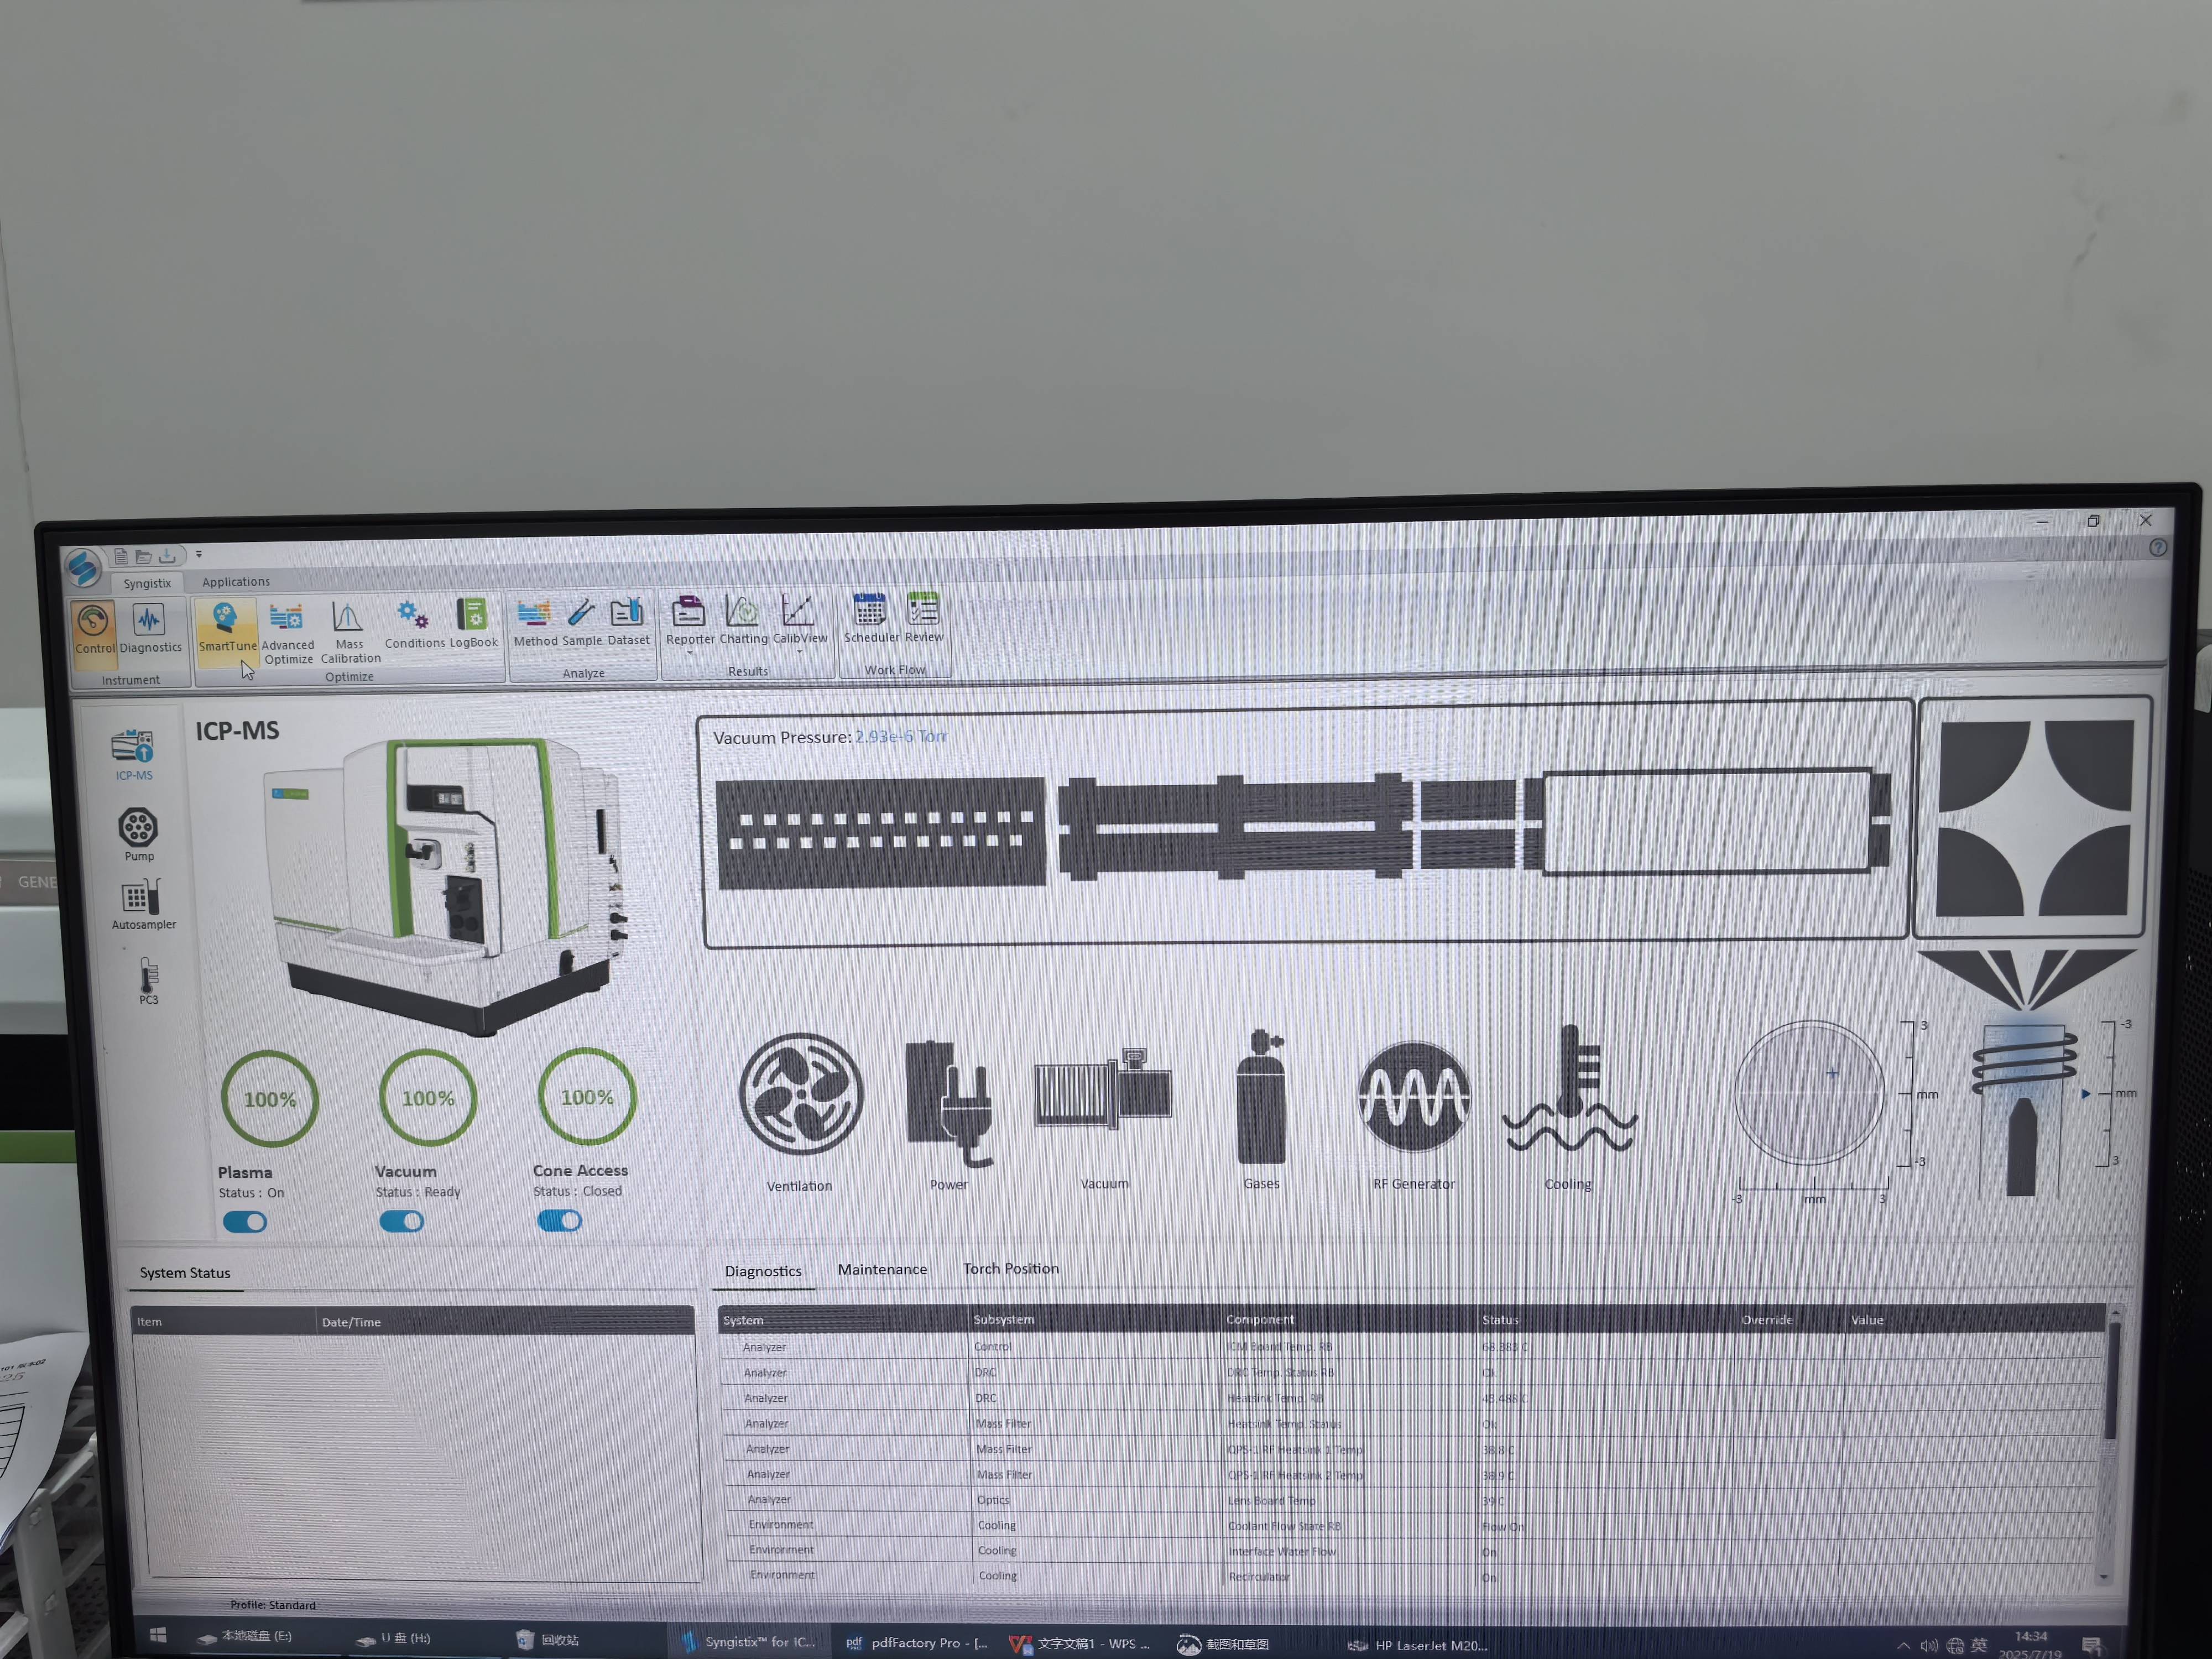Switch to the Syngistix ribbon tab
Image resolution: width=2212 pixels, height=1659 pixels.
coord(147,583)
